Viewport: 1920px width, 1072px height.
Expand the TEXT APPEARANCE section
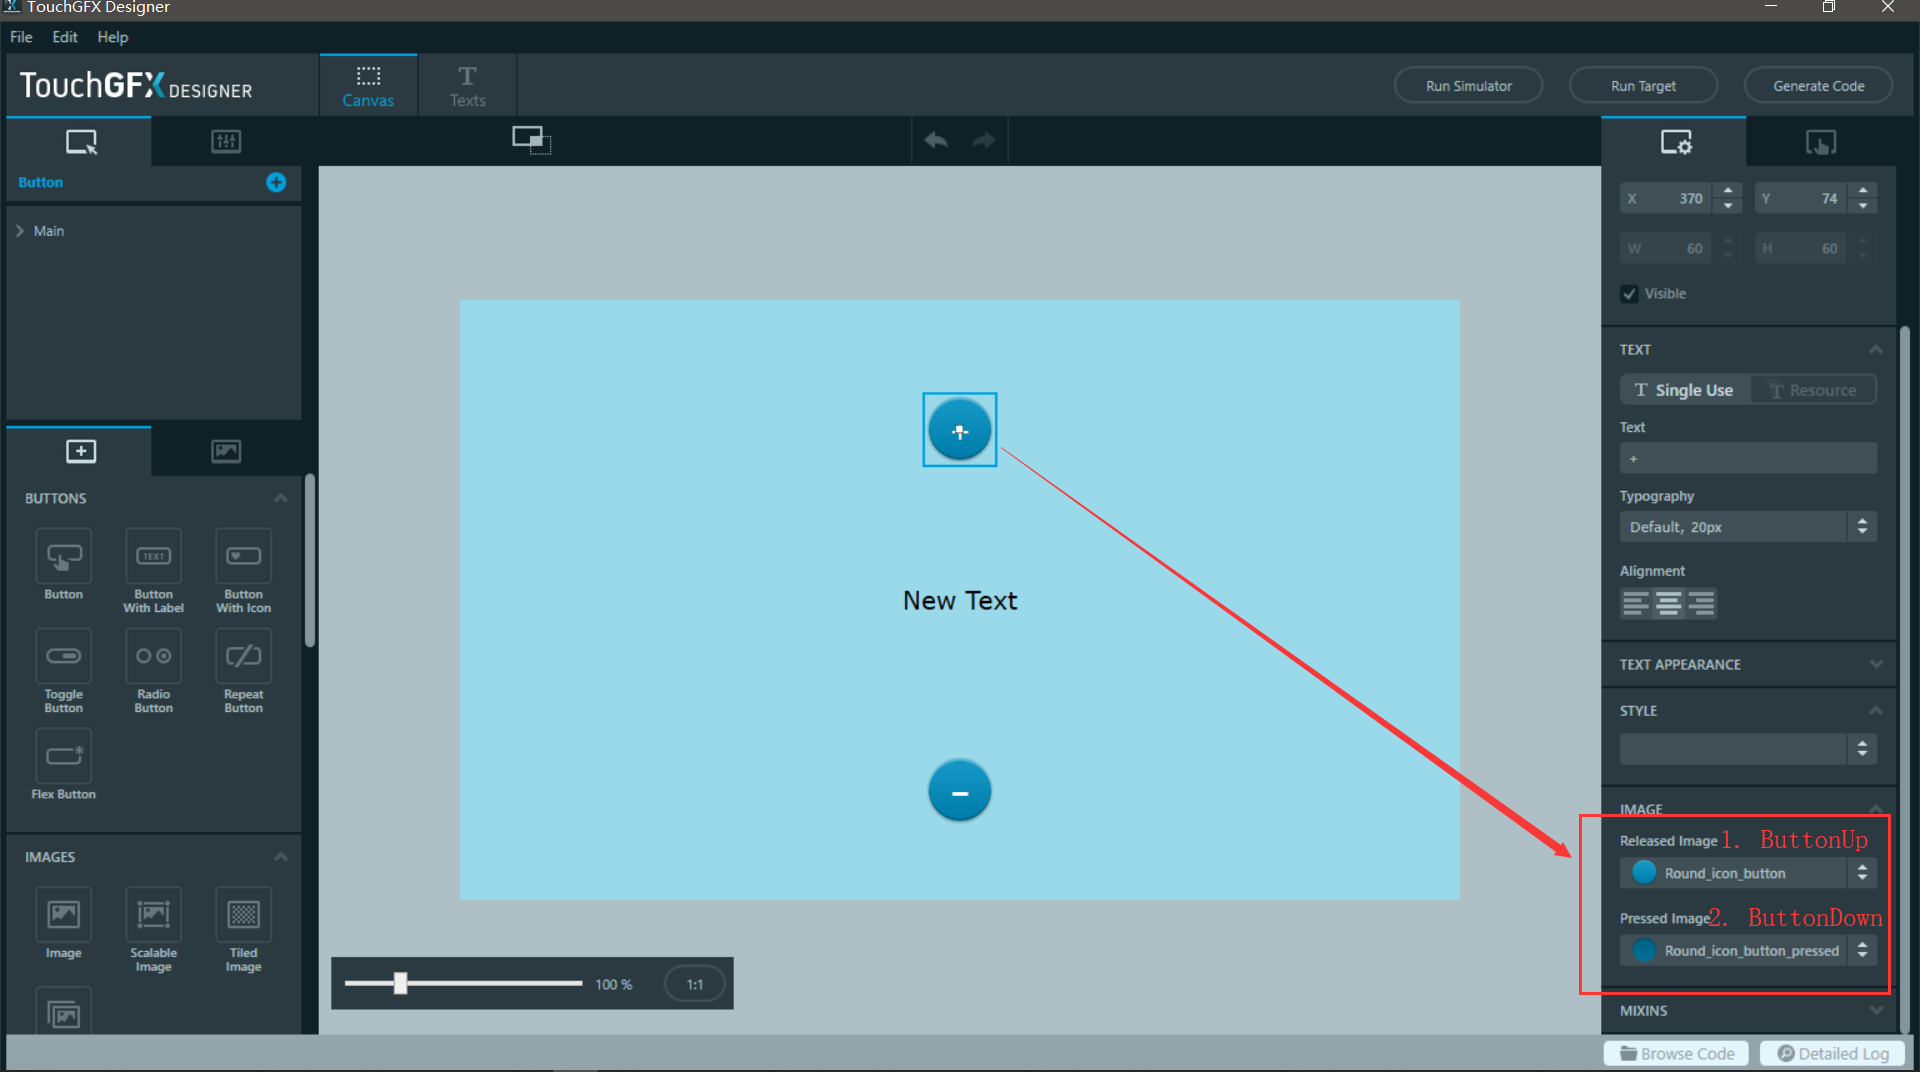(1876, 664)
